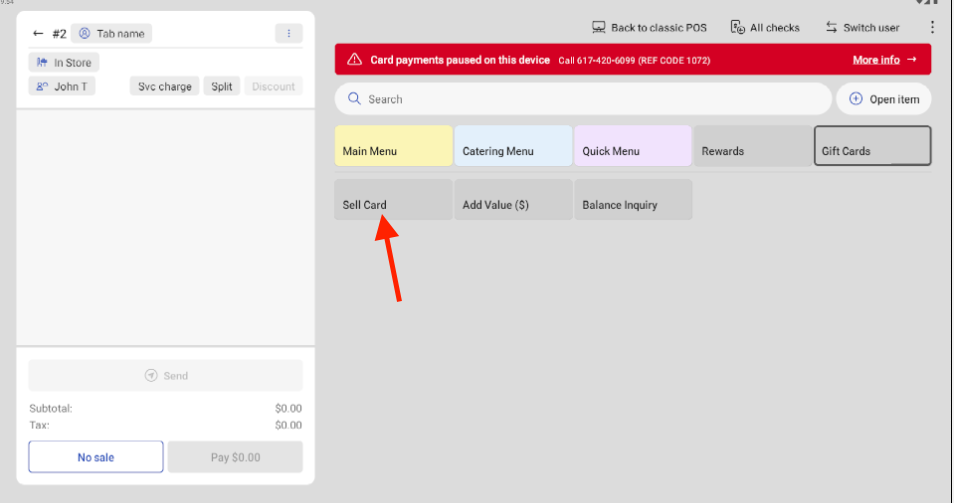The height and width of the screenshot is (503, 954).
Task: Open the Main Menu category
Action: point(394,146)
